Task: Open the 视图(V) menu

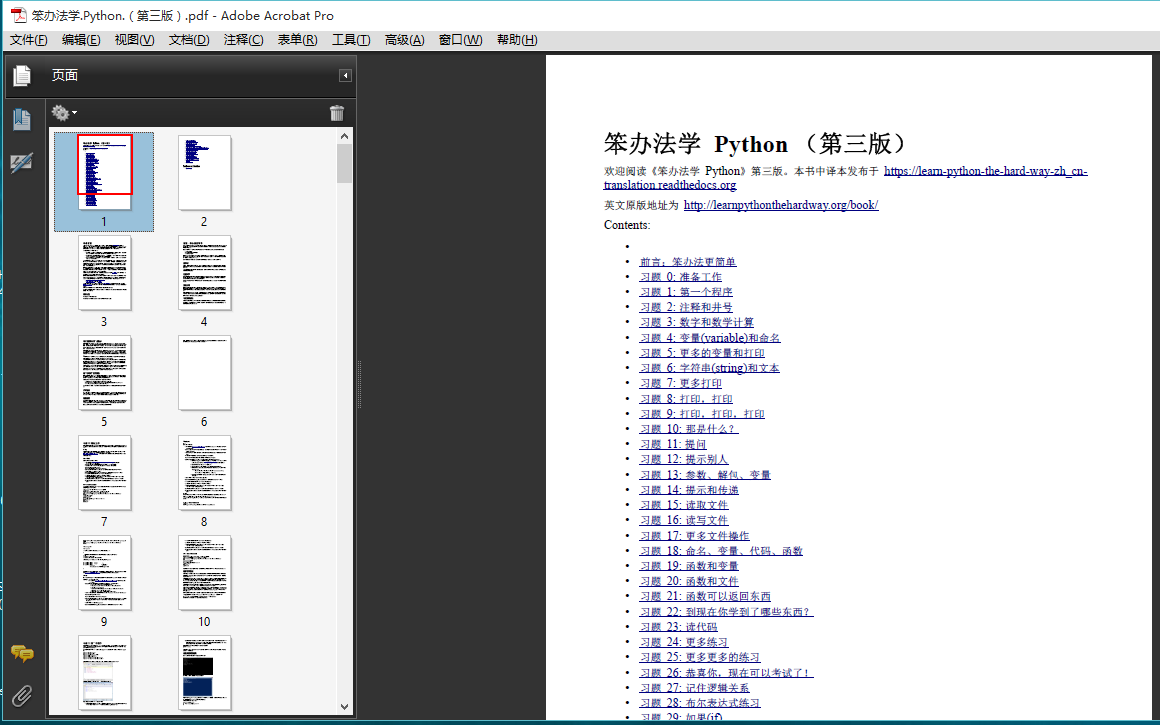Action: 134,40
